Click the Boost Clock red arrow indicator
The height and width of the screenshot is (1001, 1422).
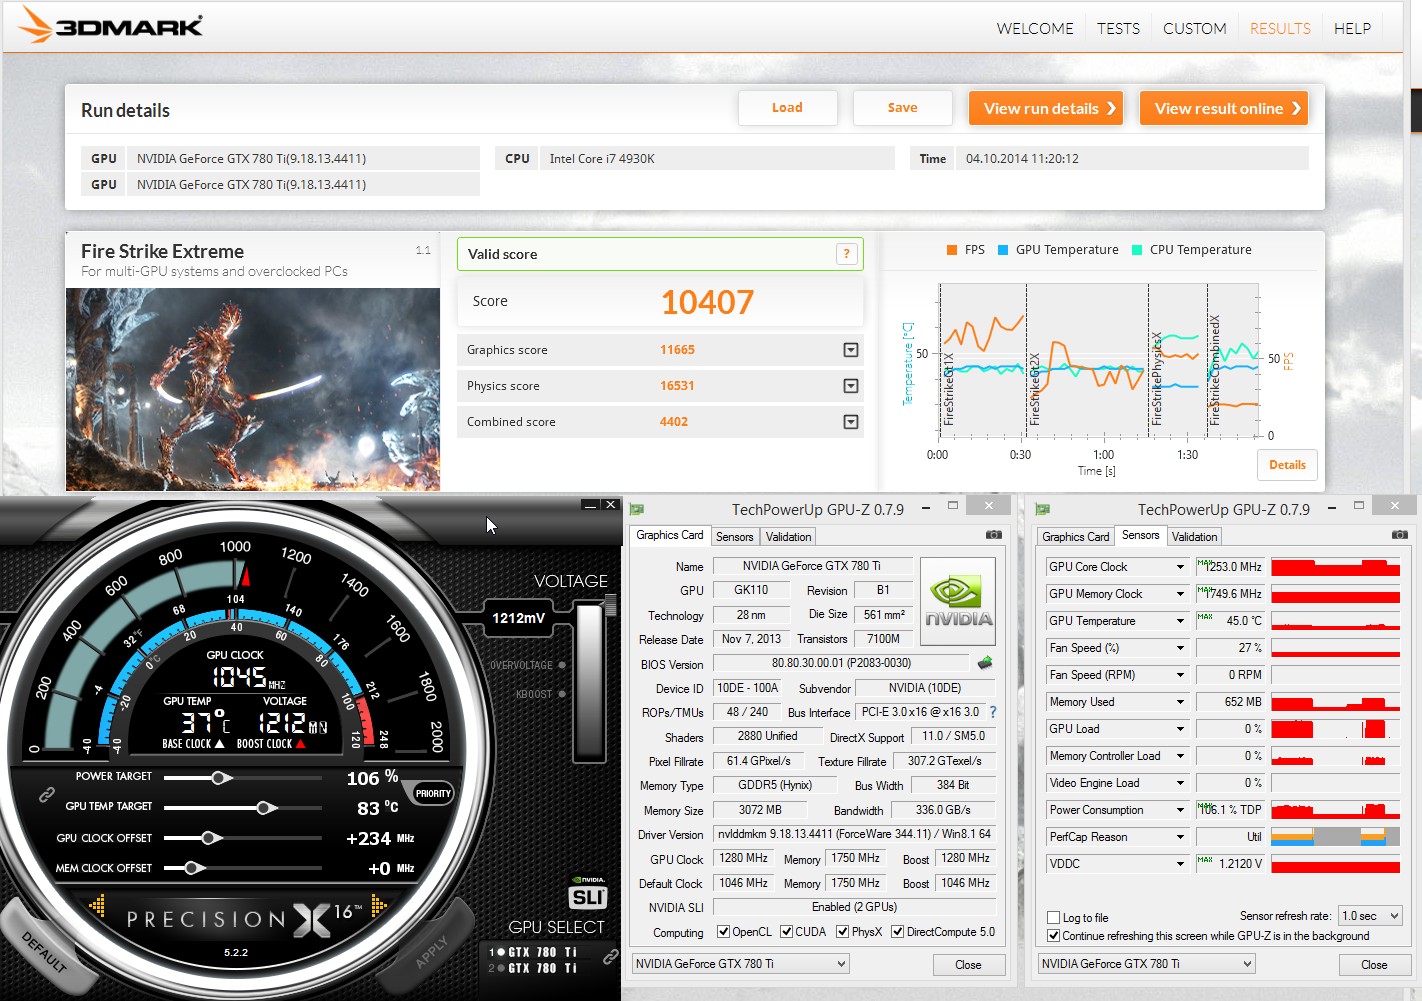(x=300, y=744)
